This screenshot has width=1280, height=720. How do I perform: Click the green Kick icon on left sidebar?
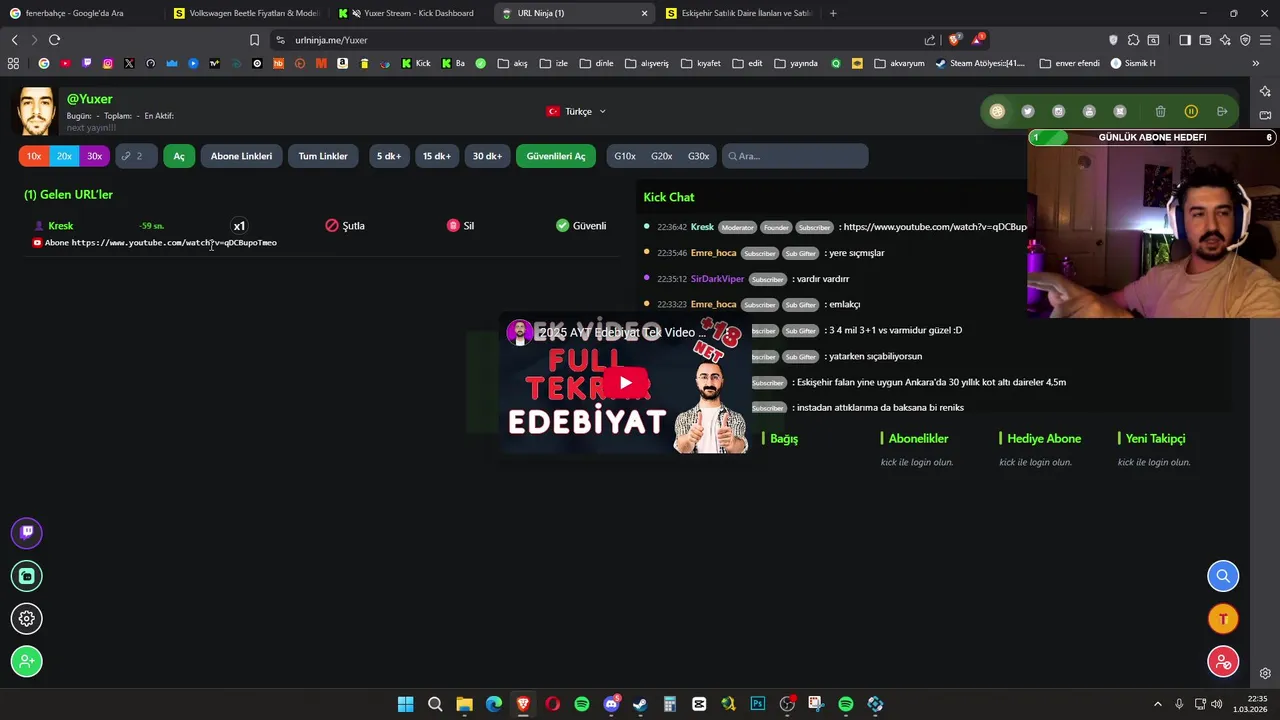27,576
